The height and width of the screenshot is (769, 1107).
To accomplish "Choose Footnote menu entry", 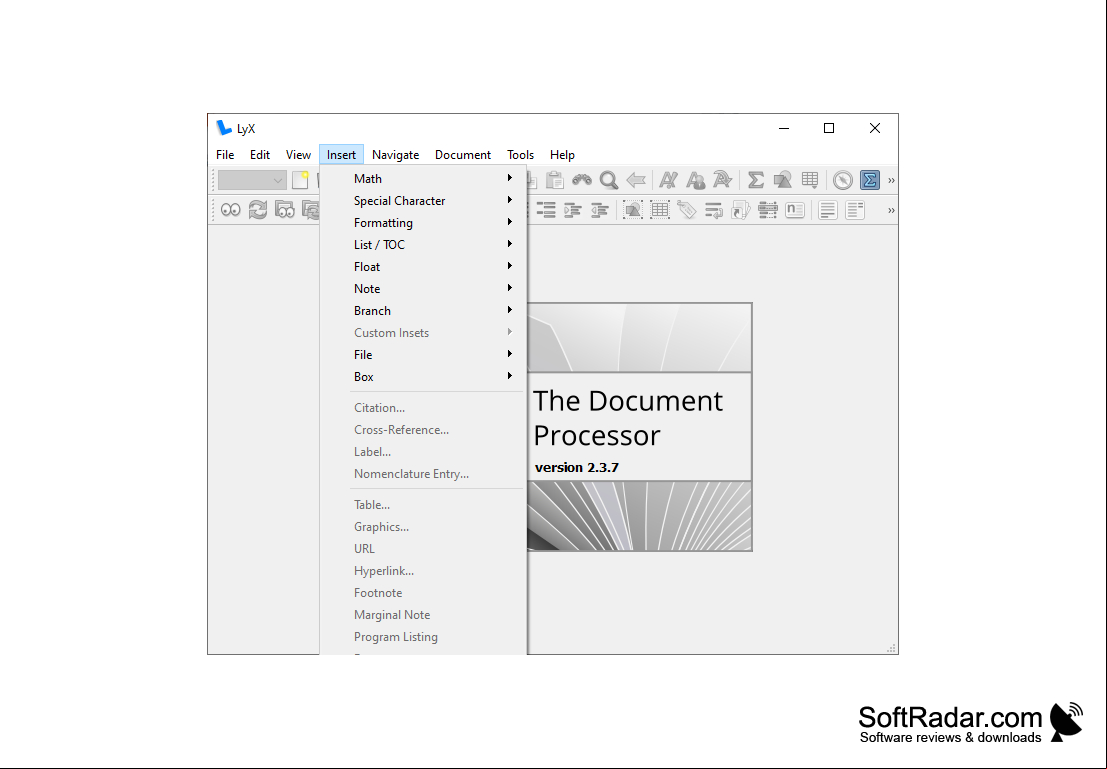I will tap(424, 592).
